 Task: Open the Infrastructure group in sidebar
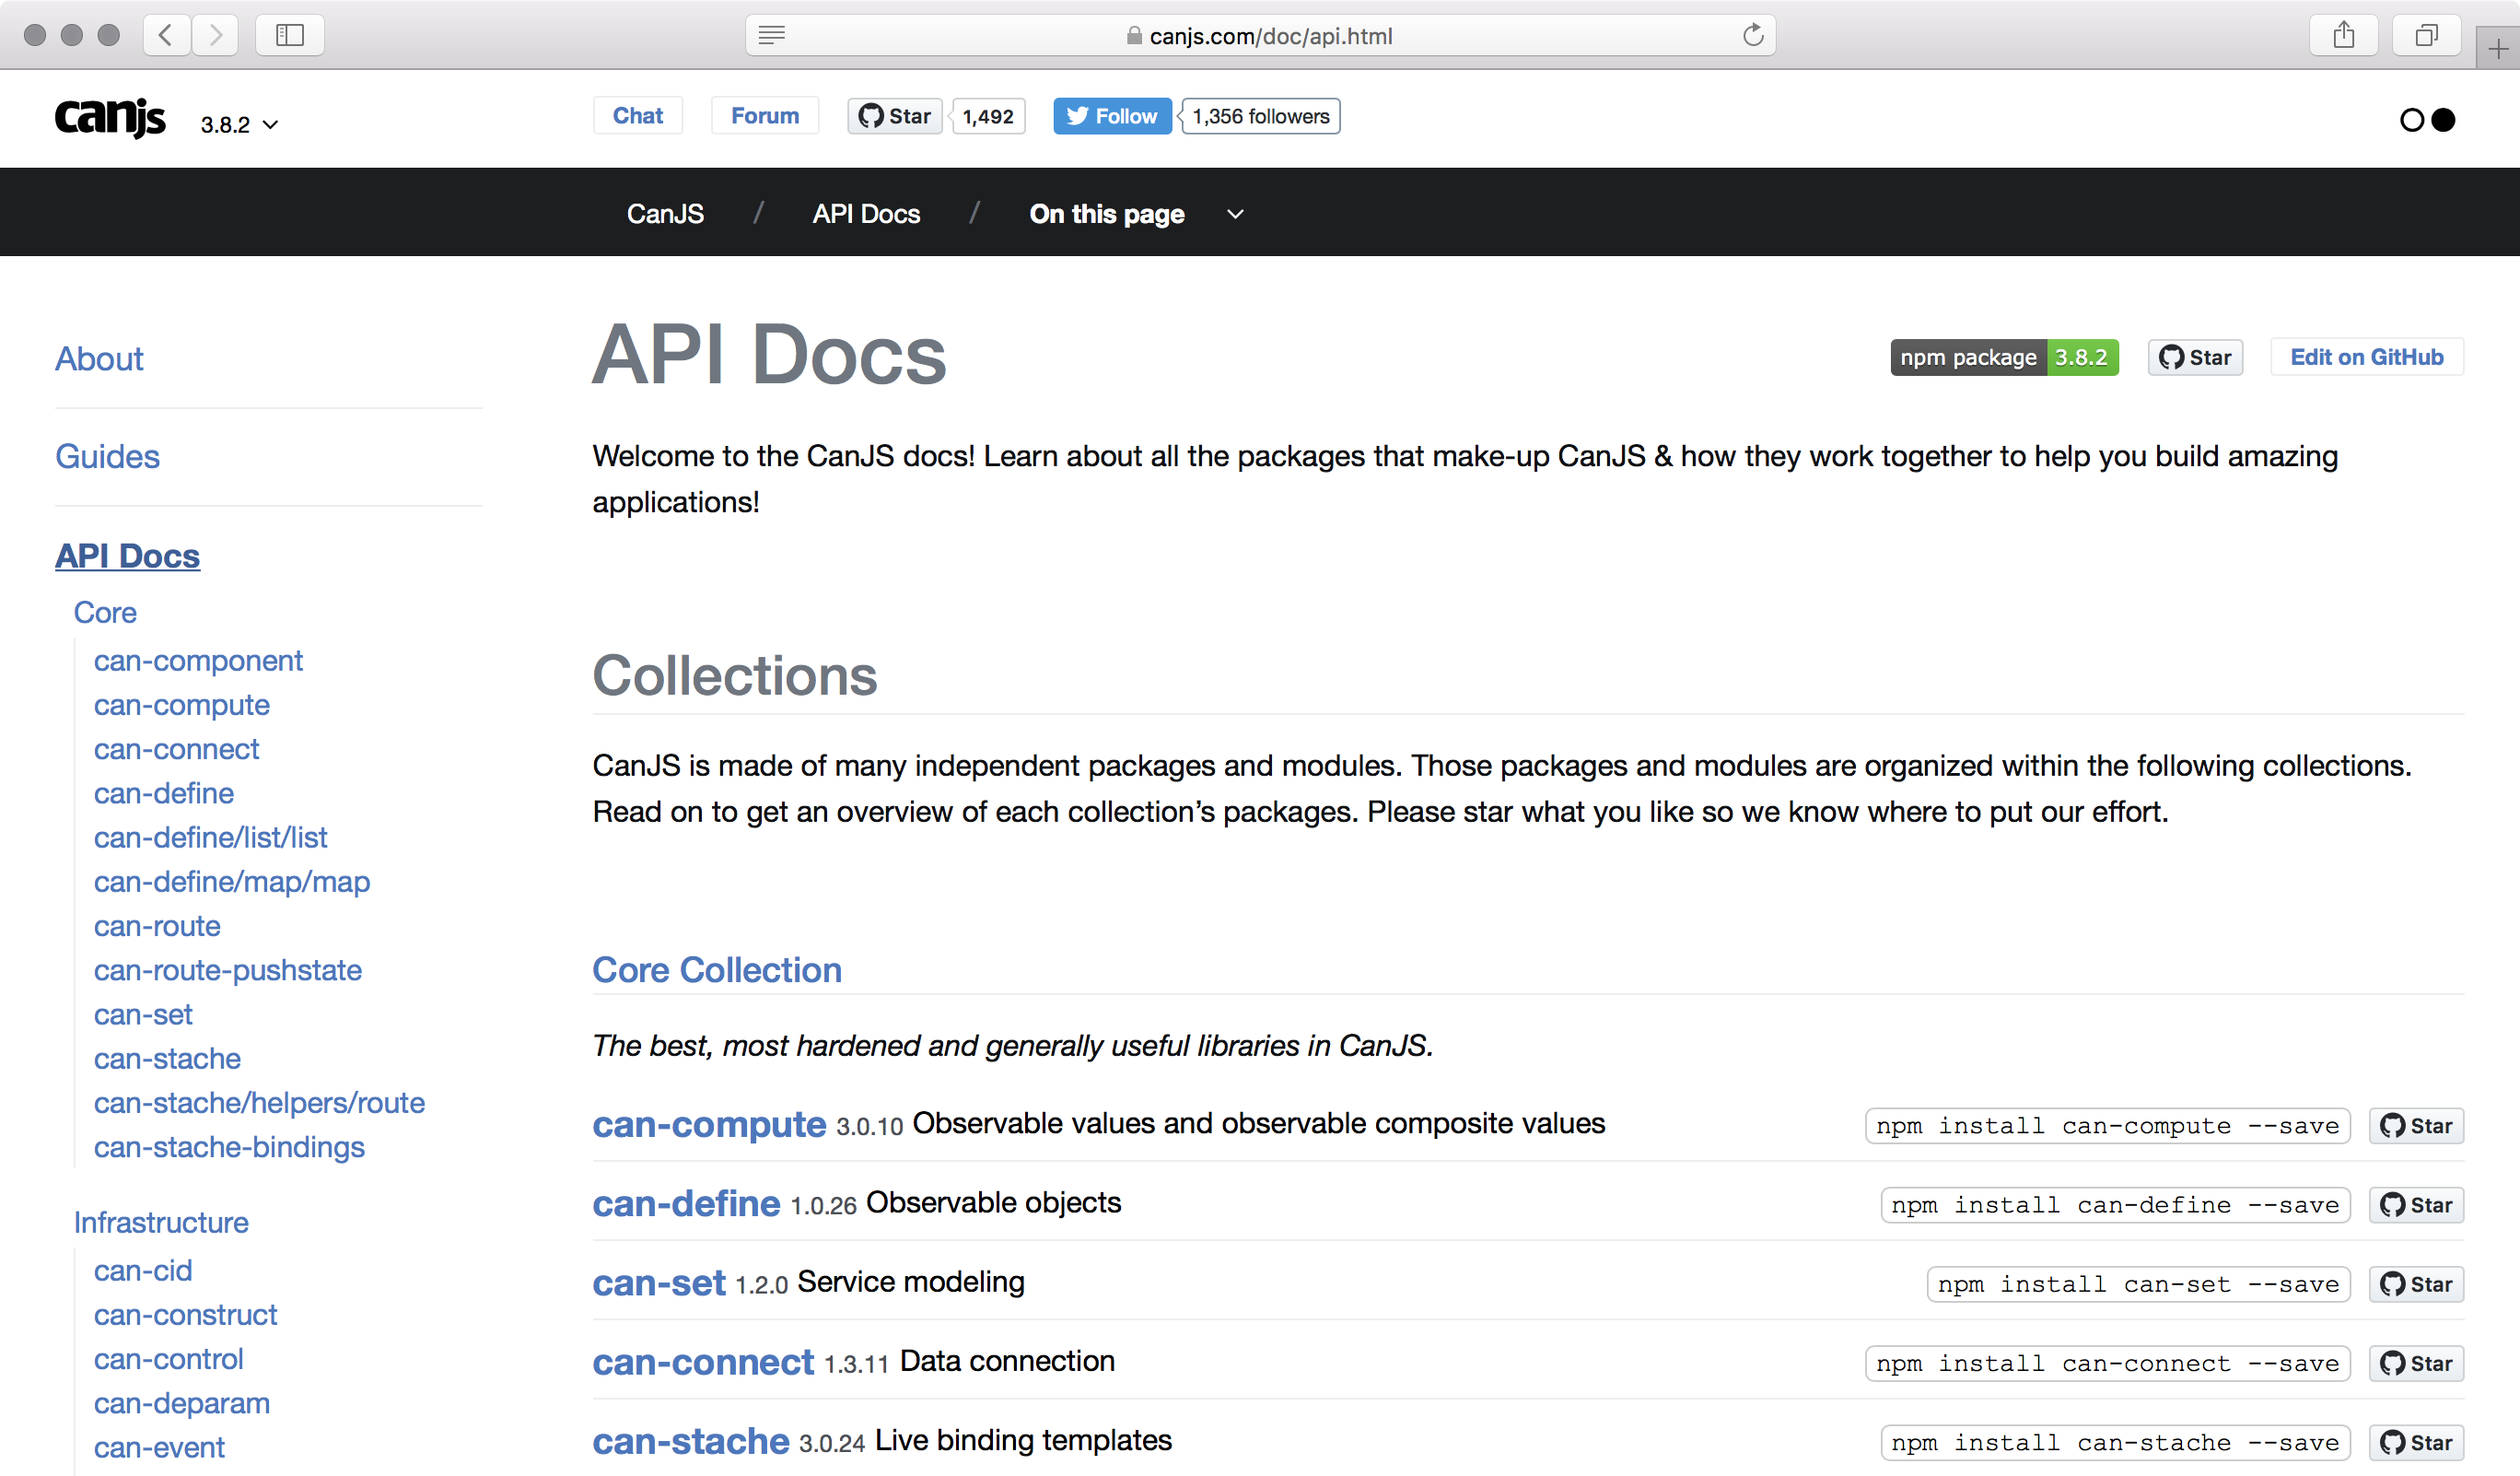(161, 1222)
